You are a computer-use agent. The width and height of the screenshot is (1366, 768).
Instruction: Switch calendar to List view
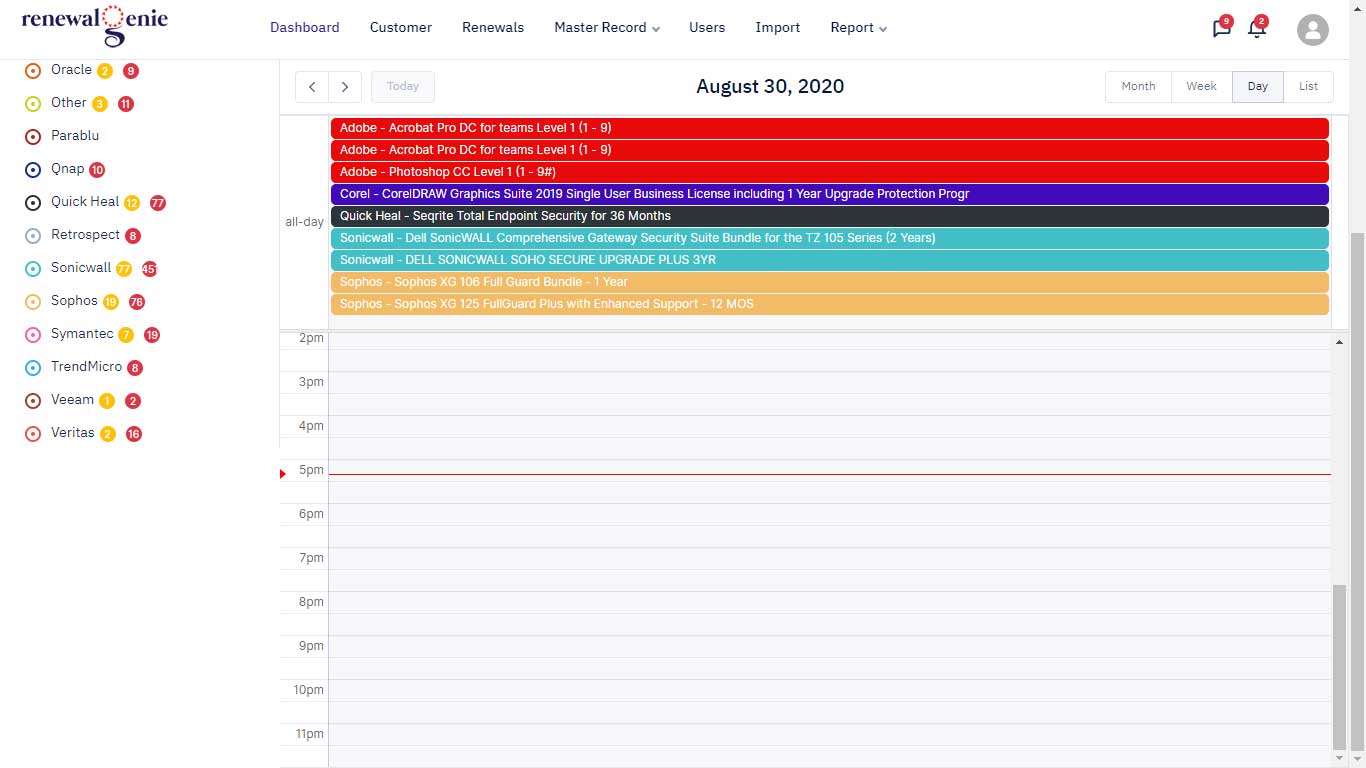1308,87
